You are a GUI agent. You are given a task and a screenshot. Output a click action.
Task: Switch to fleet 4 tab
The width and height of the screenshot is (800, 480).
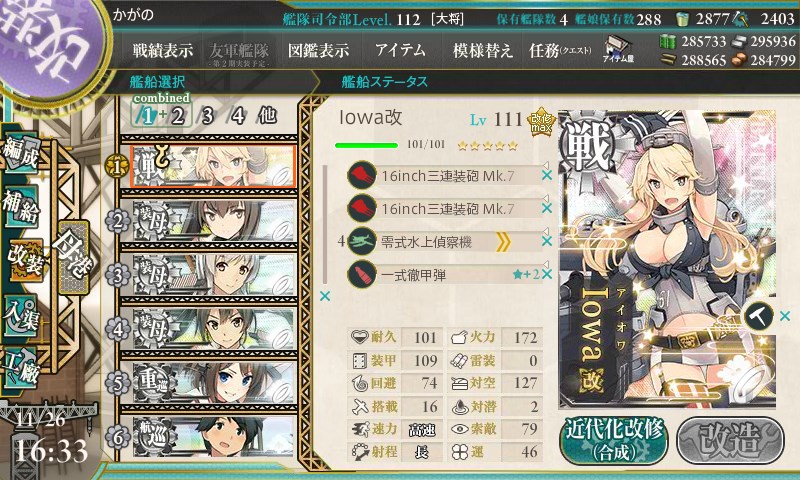coord(237,116)
